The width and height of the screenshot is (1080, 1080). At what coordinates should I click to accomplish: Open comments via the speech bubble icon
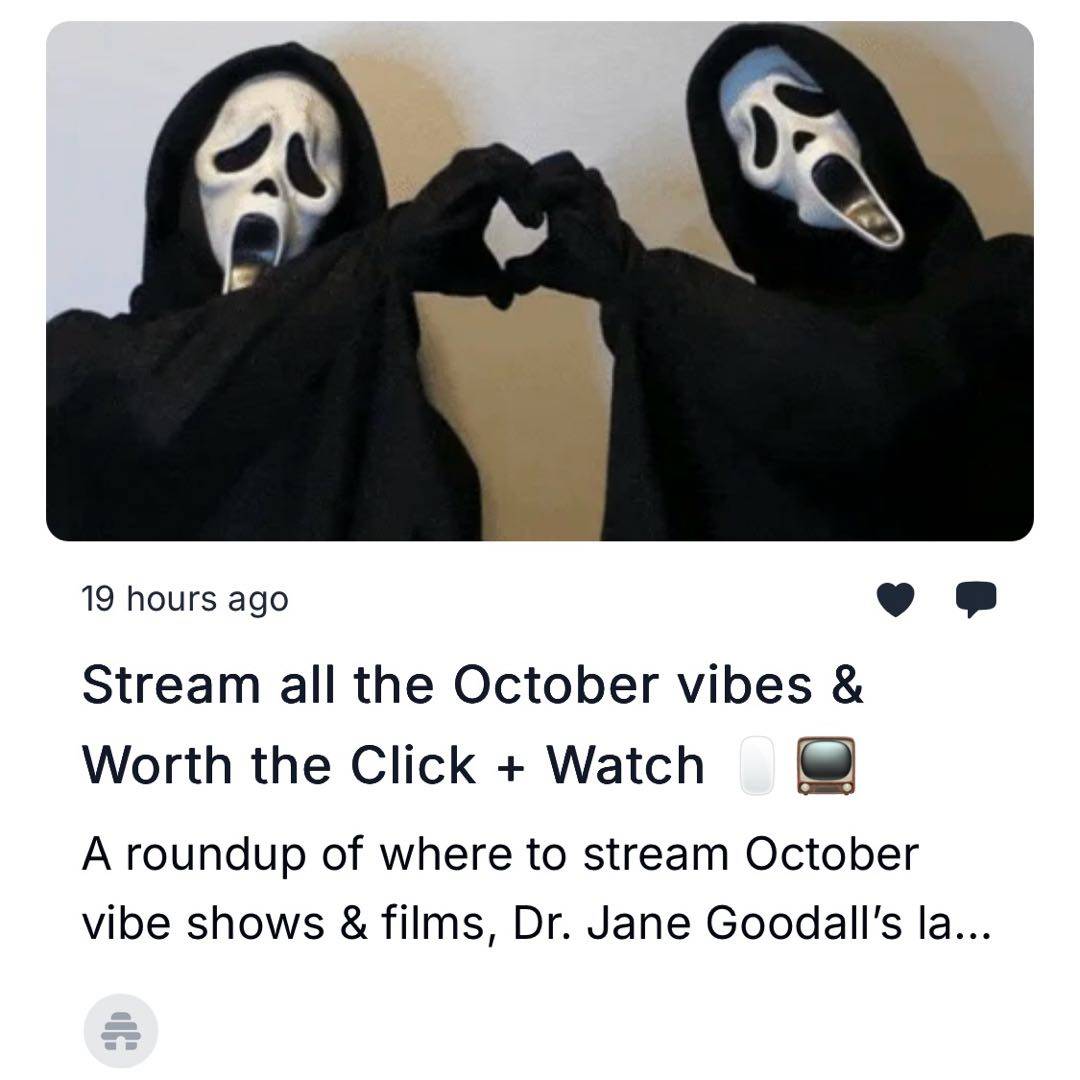coord(975,599)
